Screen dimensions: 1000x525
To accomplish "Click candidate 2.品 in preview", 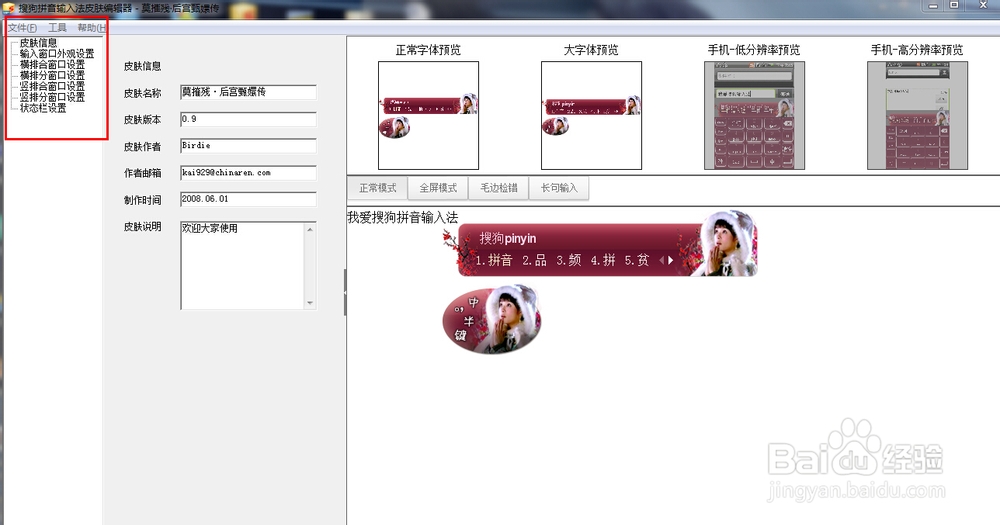I will pos(534,260).
